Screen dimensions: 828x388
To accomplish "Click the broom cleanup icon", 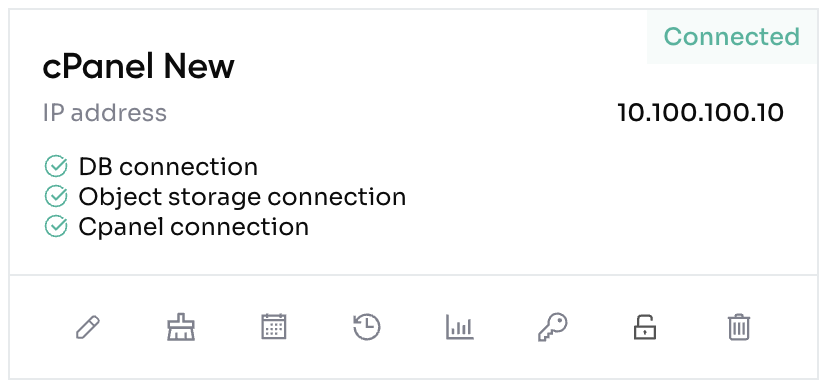I will coord(181,327).
